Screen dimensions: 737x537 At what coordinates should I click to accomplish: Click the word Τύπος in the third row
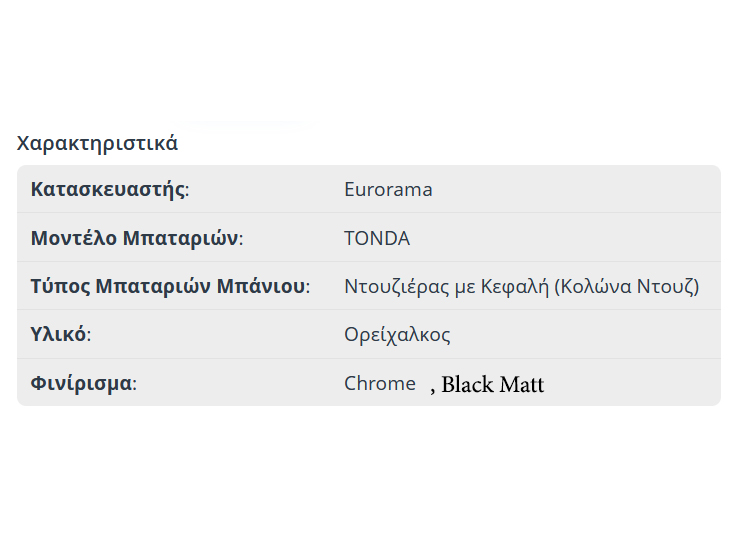coord(60,287)
